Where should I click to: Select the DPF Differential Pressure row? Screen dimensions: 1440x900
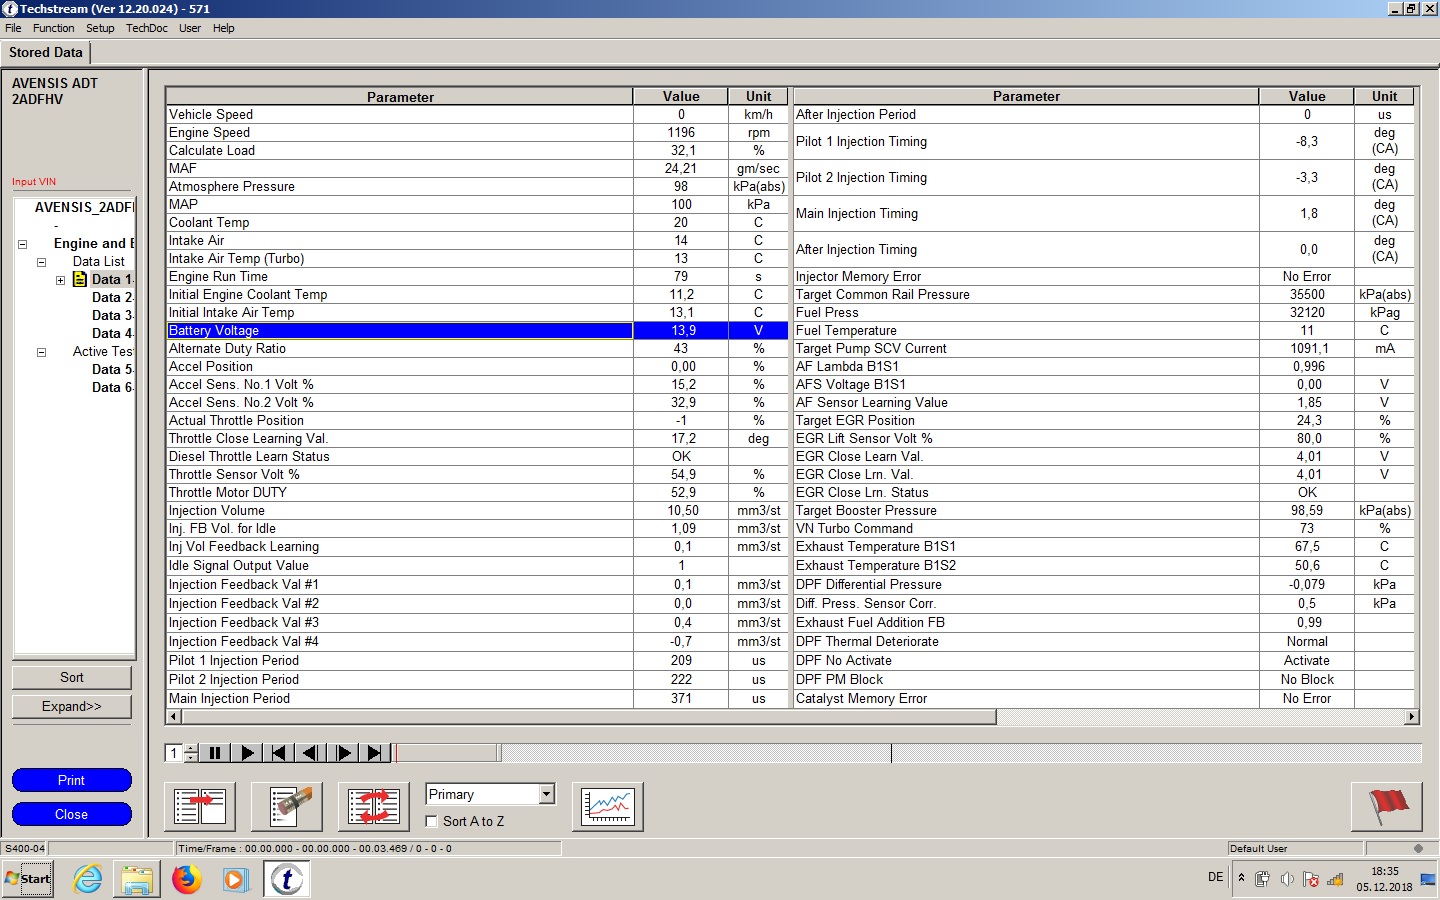(1104, 584)
